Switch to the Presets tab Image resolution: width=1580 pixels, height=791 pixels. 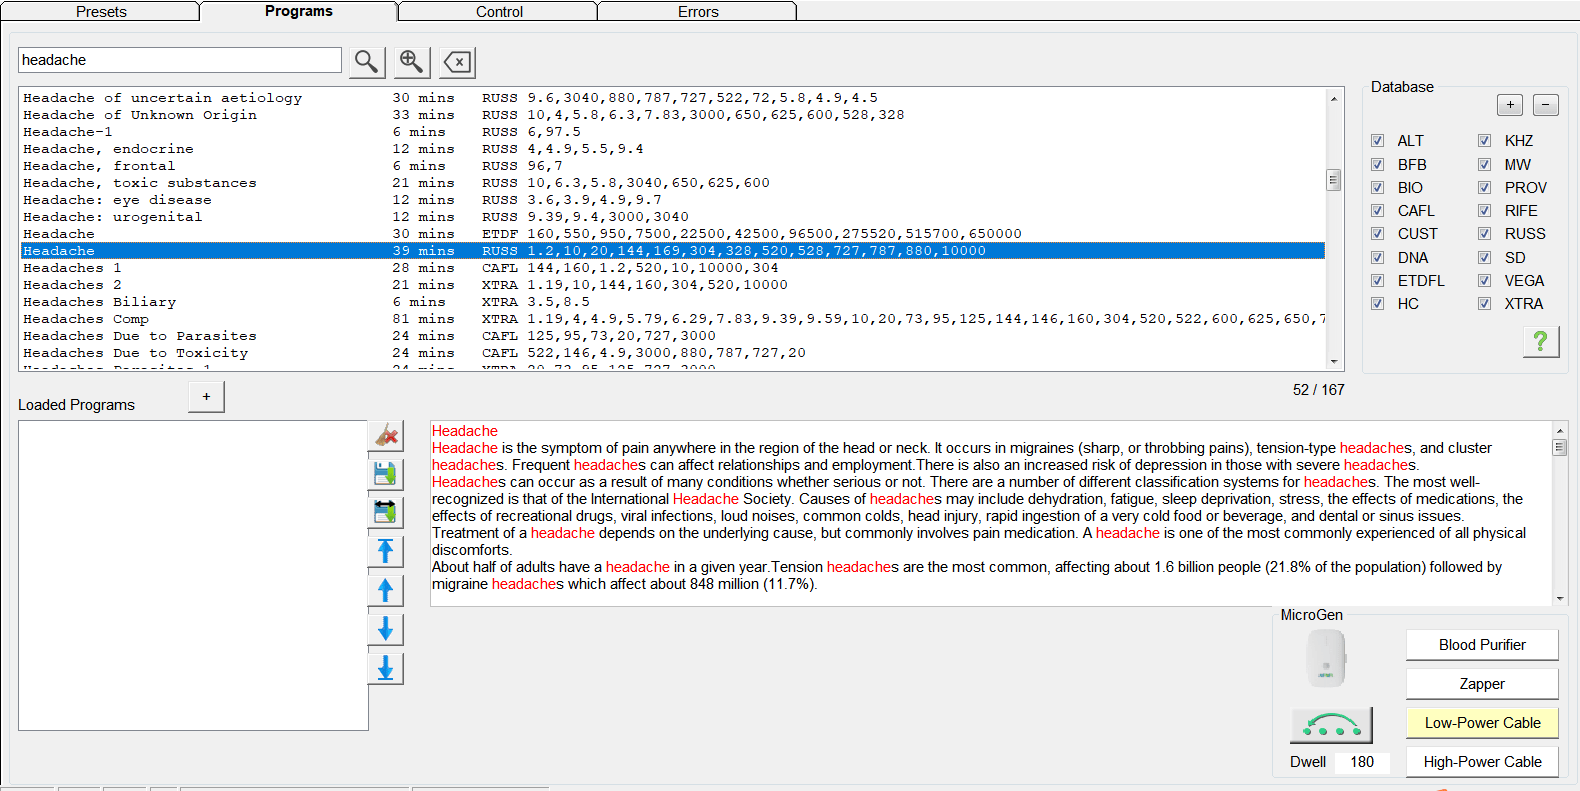tap(101, 12)
